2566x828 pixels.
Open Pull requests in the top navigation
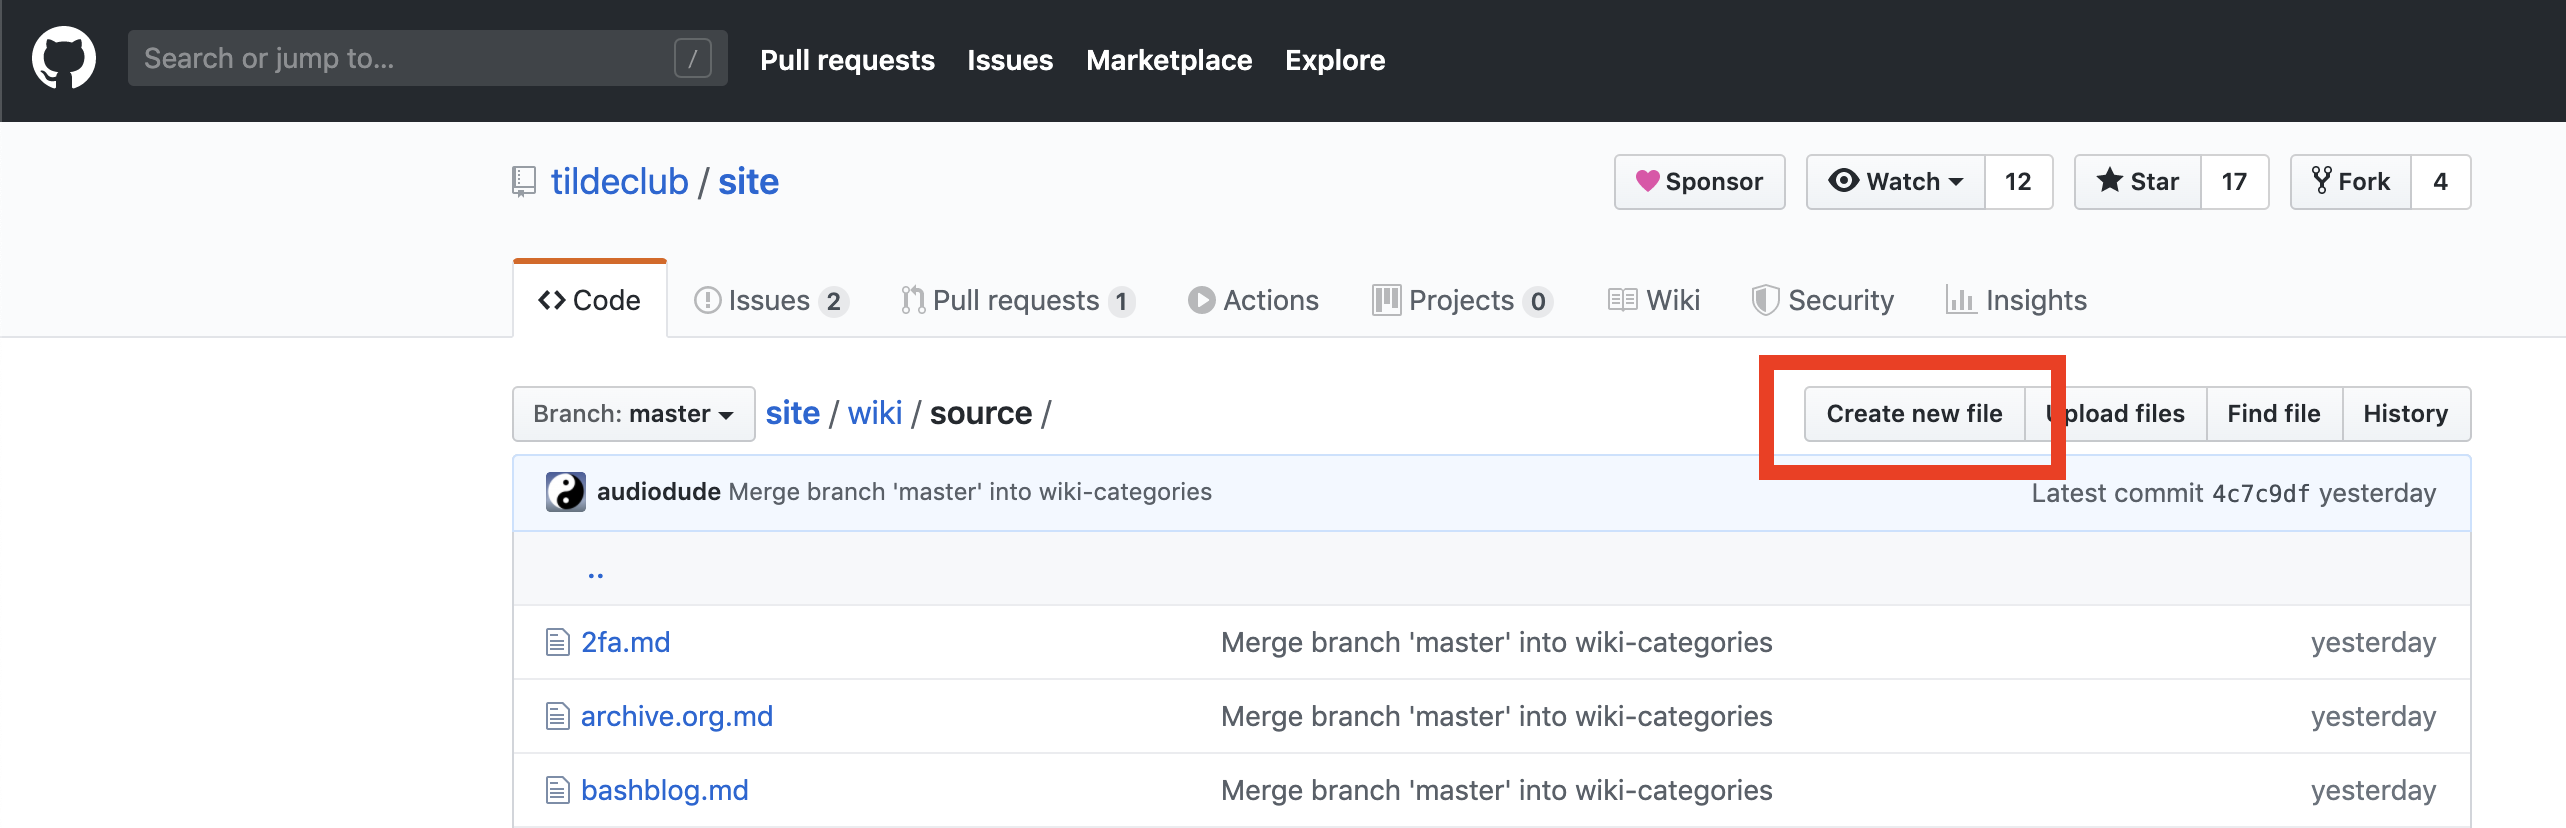847,60
